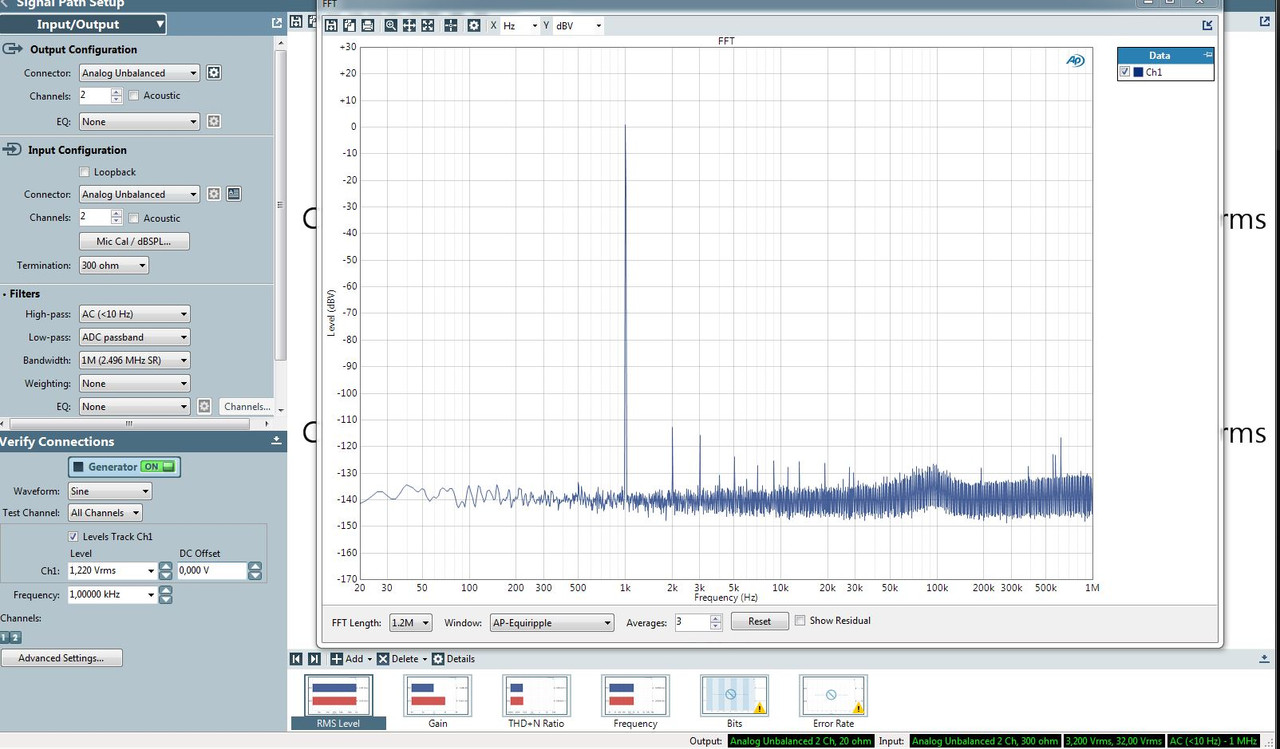Click the Advanced Settings button
The width and height of the screenshot is (1280, 749).
point(61,658)
